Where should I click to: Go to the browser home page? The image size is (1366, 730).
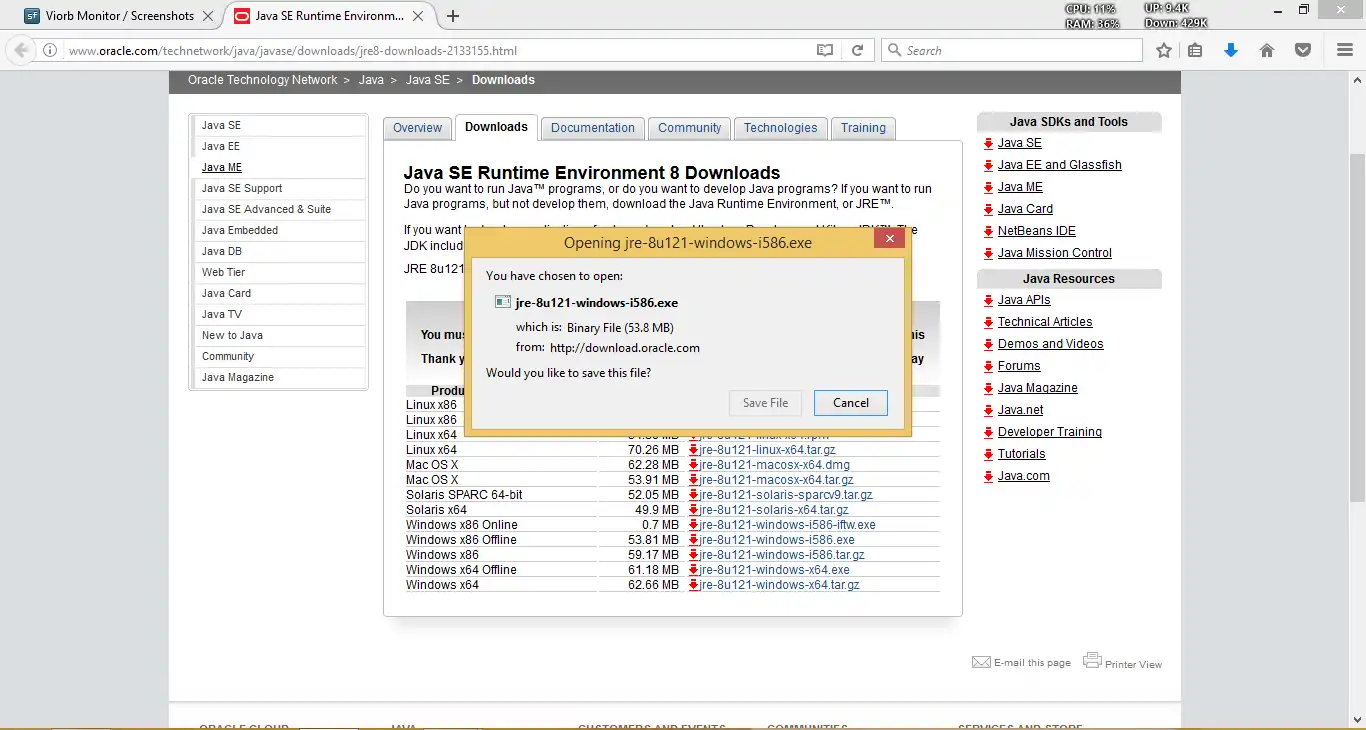(x=1267, y=50)
